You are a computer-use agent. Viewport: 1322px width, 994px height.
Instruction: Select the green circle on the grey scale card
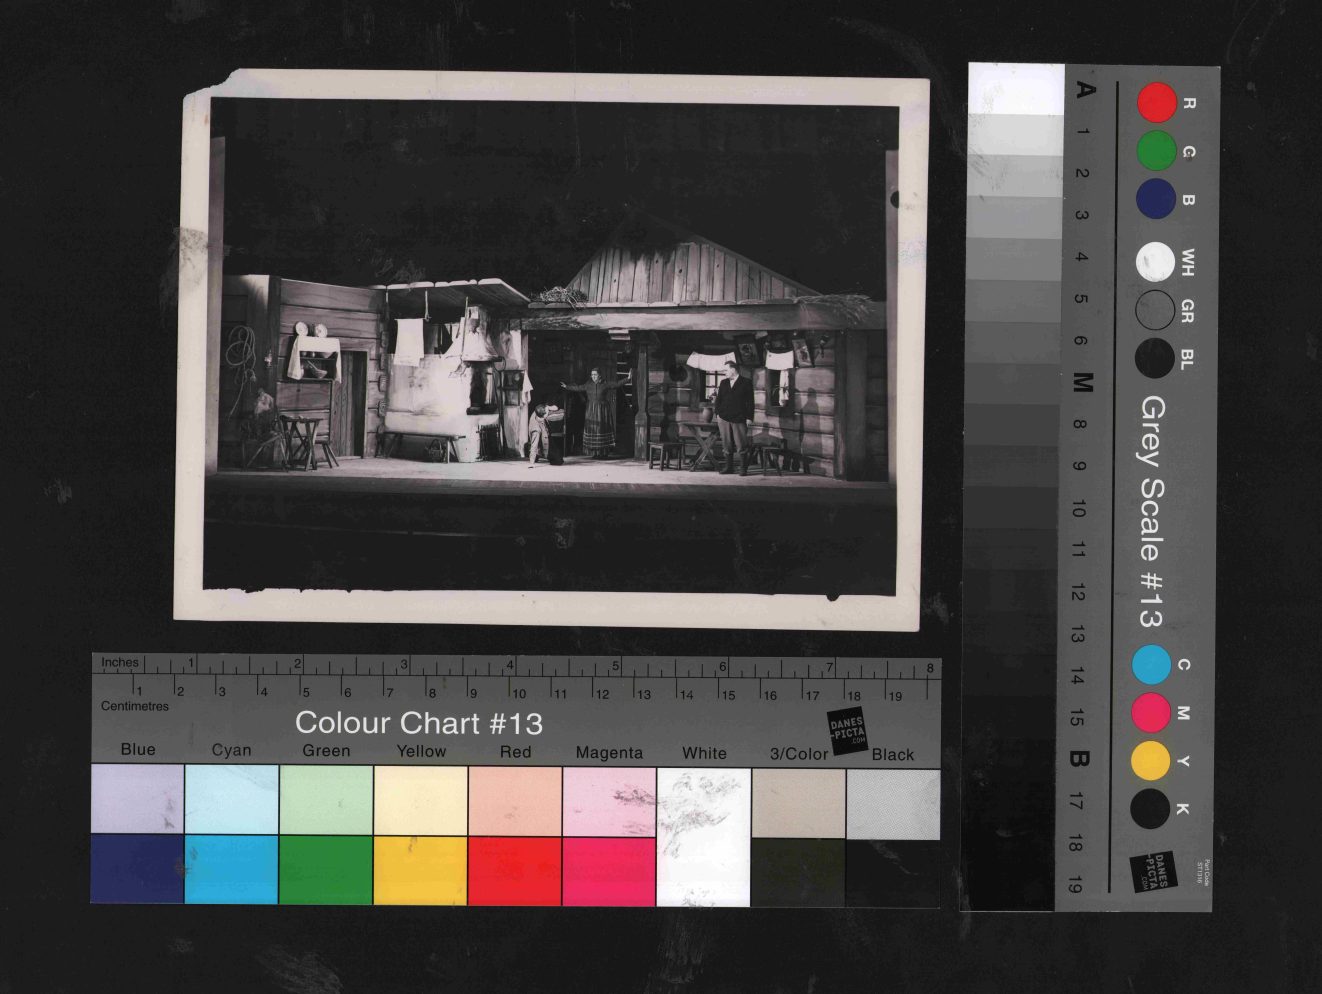(x=1157, y=152)
